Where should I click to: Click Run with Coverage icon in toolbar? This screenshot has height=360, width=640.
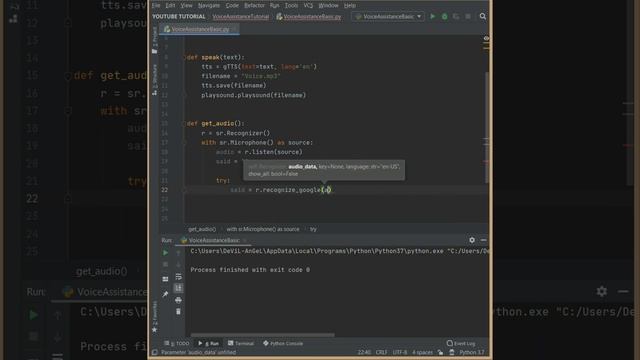coord(456,16)
